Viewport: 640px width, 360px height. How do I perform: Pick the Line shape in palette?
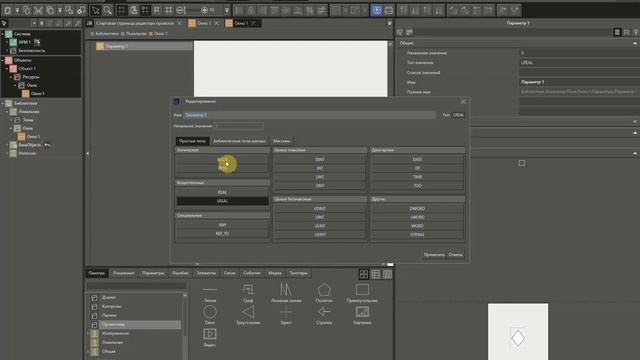210,293
